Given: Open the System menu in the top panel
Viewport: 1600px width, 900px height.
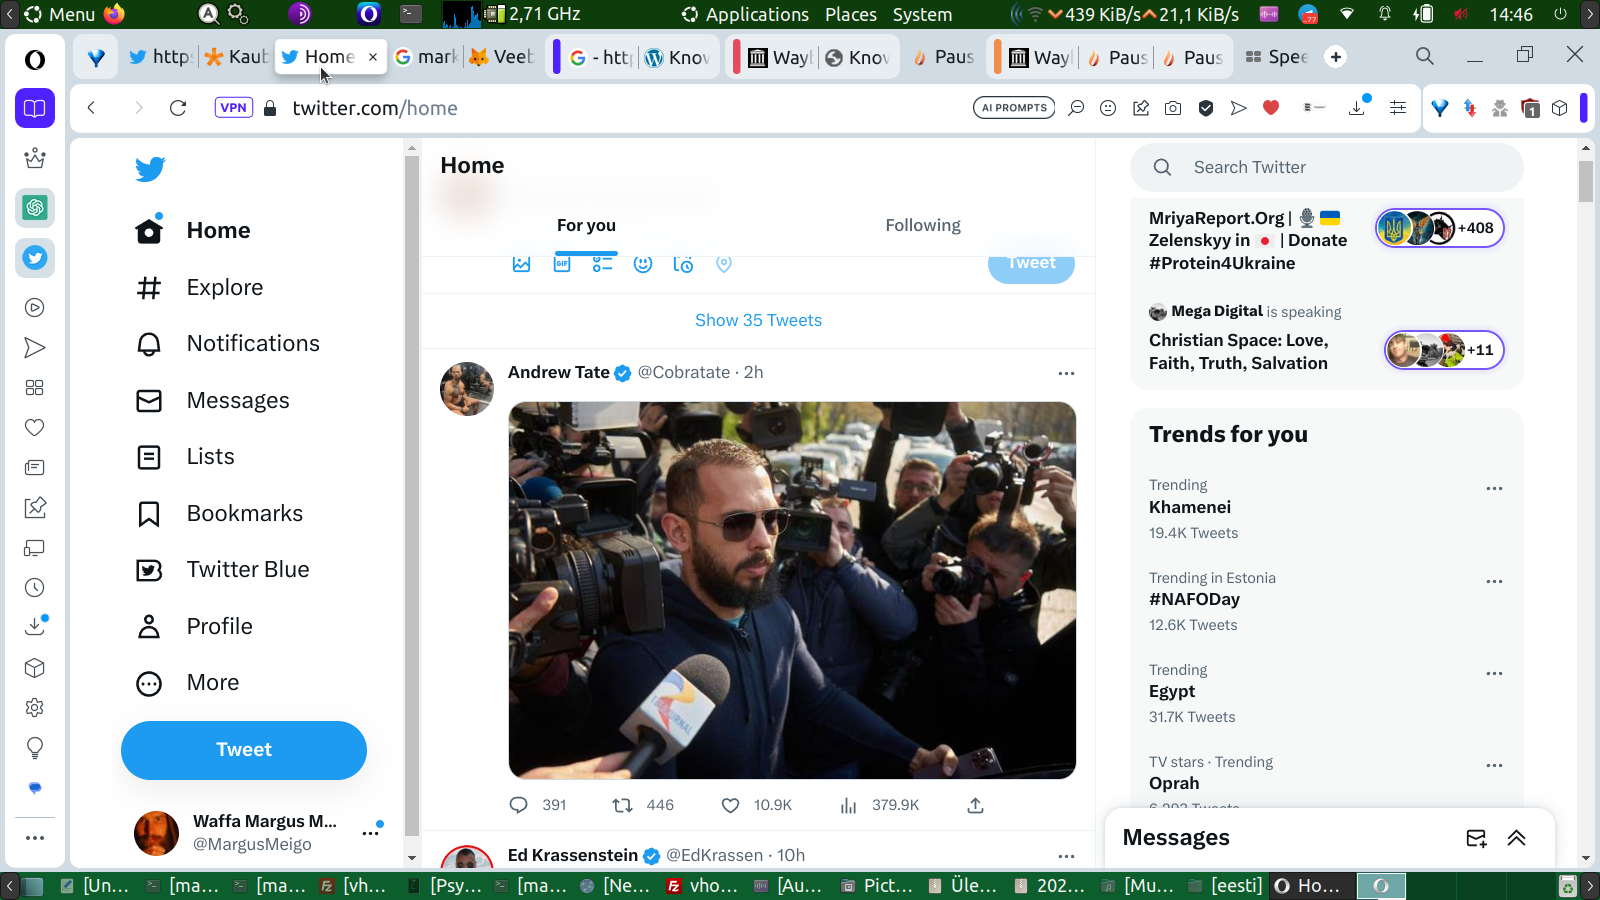Looking at the screenshot, I should click(x=922, y=14).
